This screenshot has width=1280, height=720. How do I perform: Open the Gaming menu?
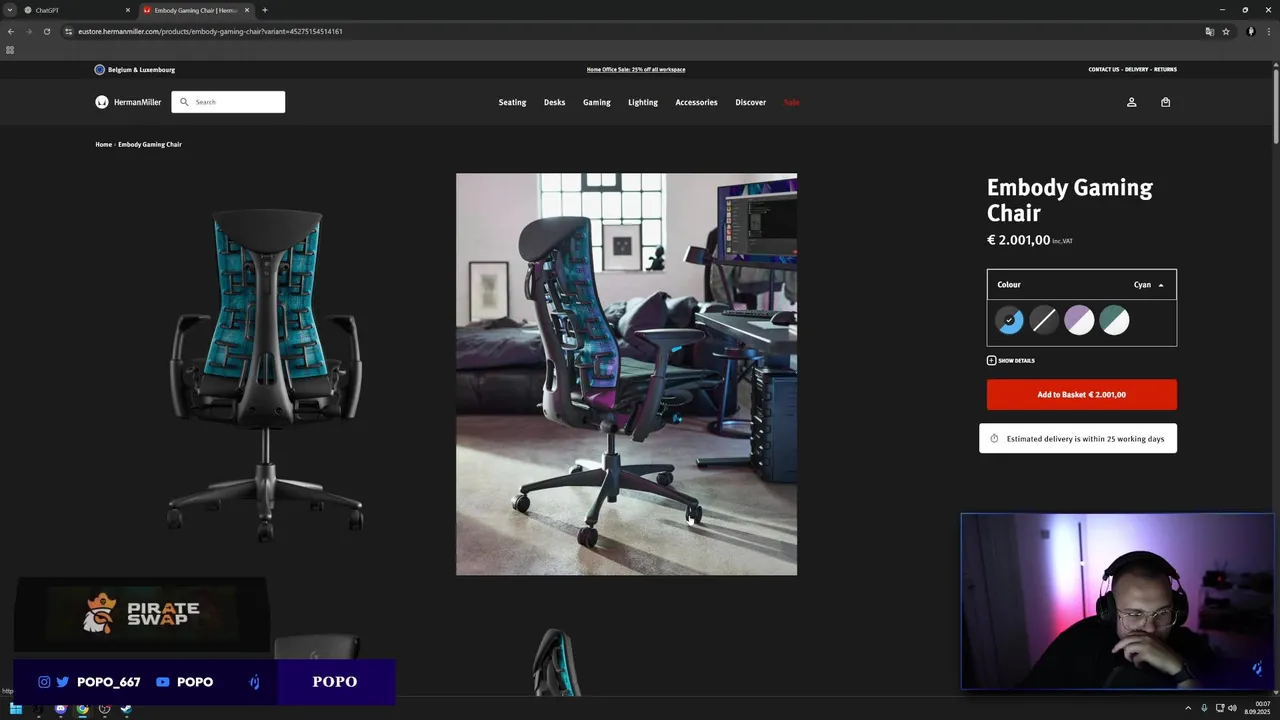[597, 102]
